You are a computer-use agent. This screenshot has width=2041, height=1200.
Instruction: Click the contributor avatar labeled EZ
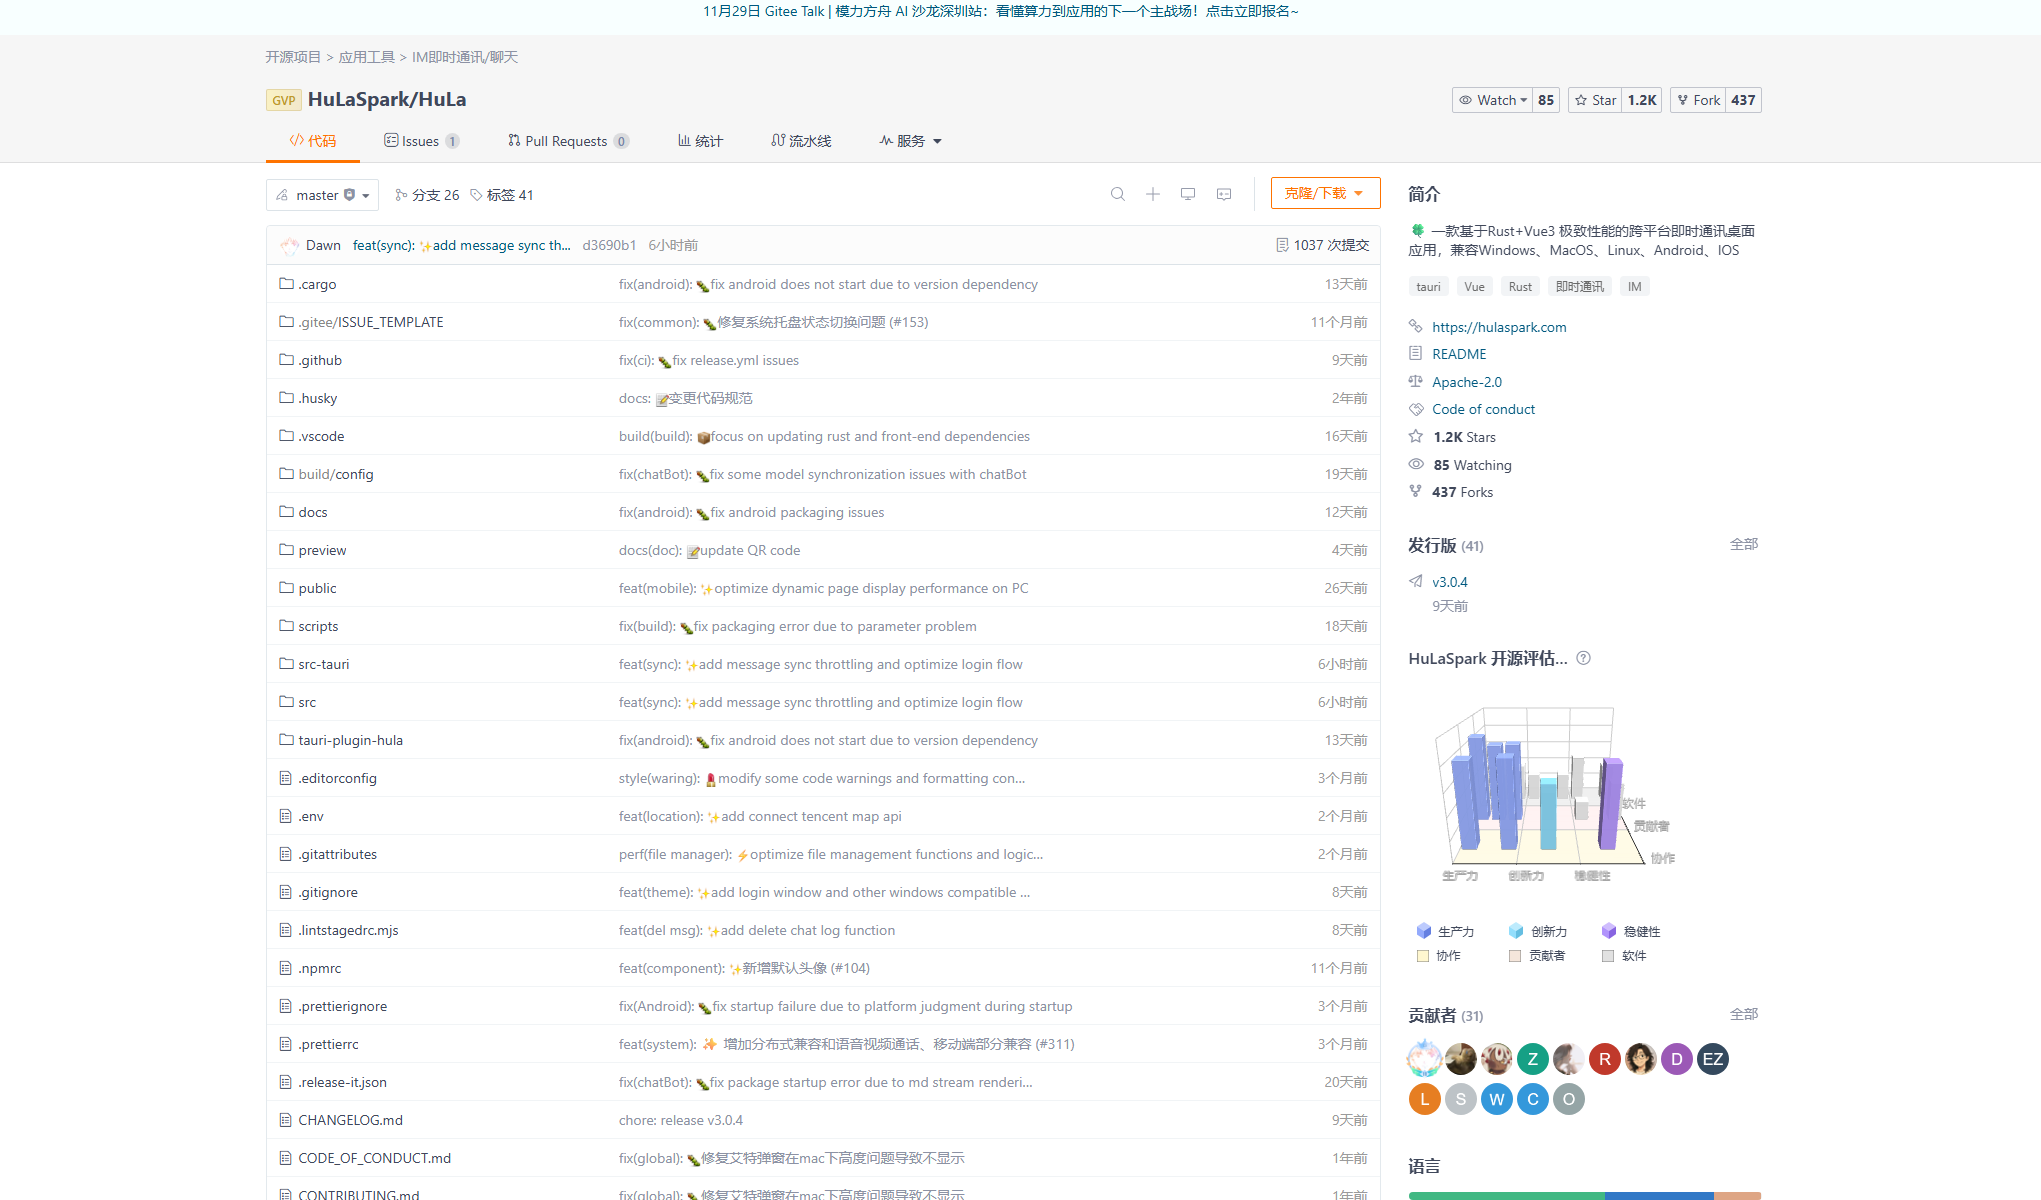click(x=1712, y=1059)
